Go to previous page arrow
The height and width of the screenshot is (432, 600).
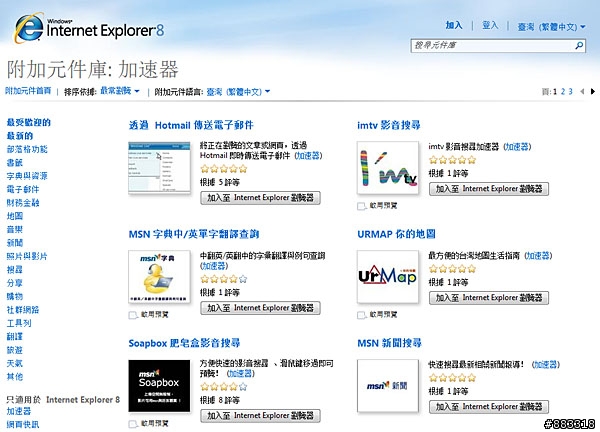[x=582, y=91]
